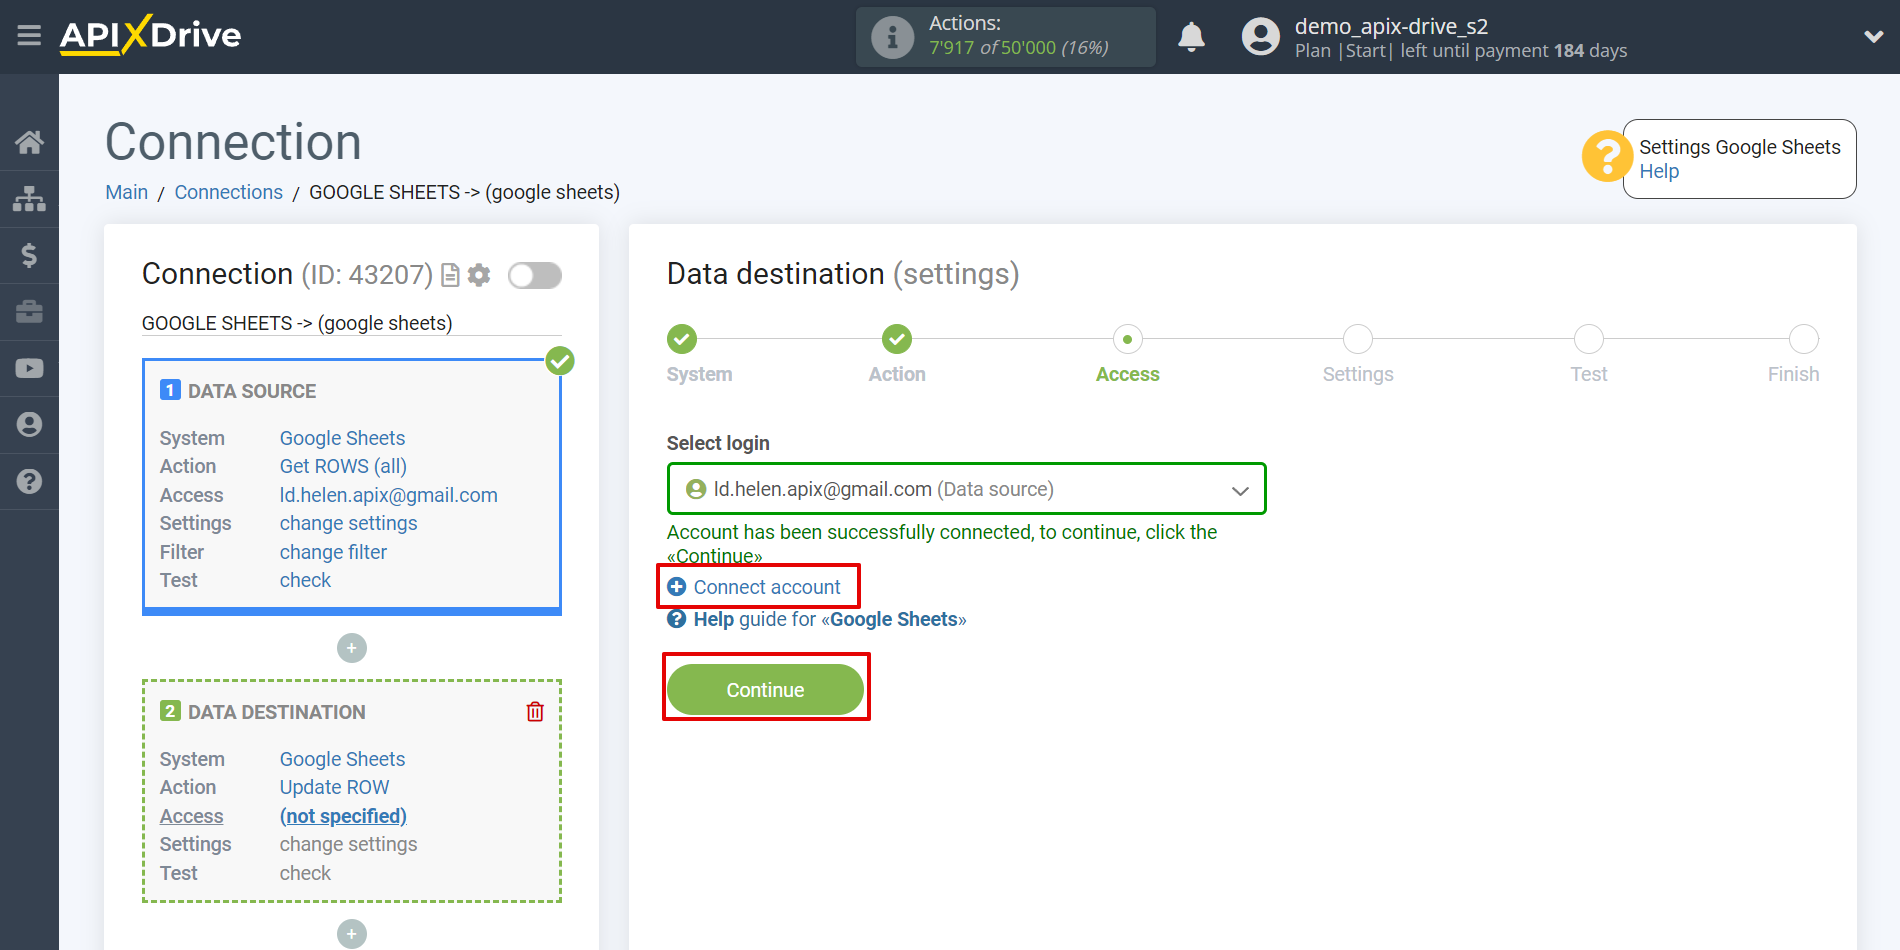Open Google Sheets destination system link
The image size is (1900, 950).
pyautogui.click(x=342, y=759)
